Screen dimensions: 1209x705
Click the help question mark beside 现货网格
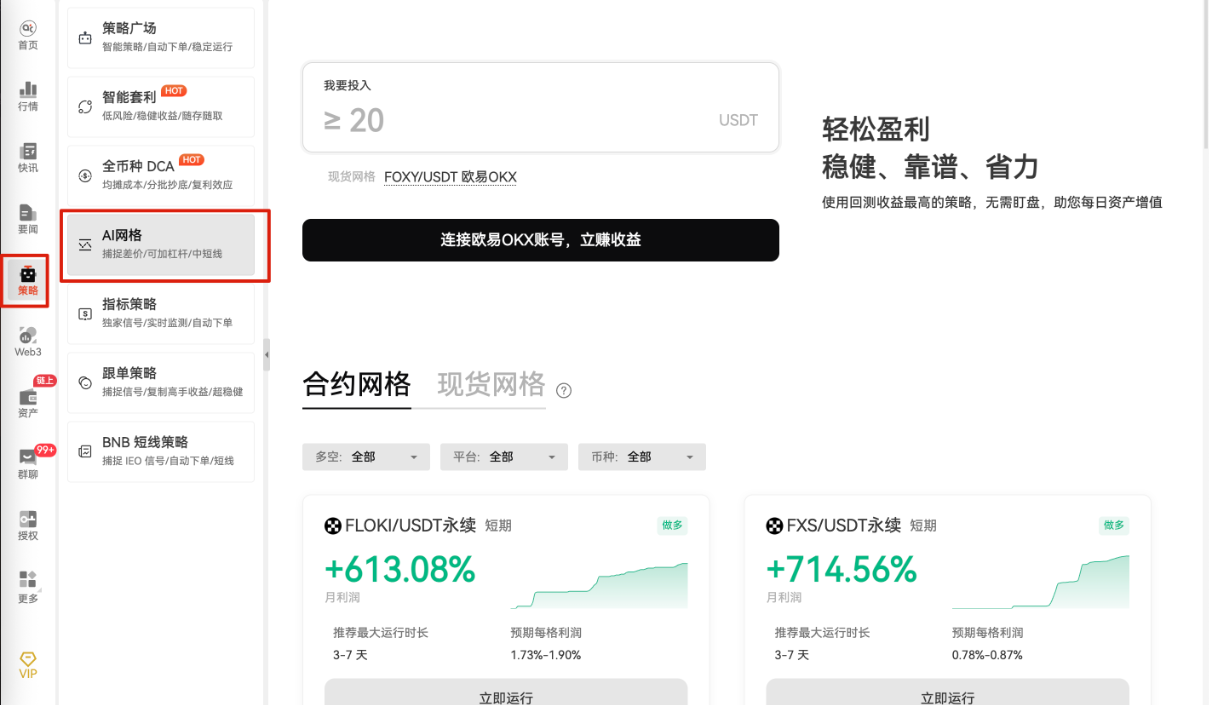tap(563, 391)
